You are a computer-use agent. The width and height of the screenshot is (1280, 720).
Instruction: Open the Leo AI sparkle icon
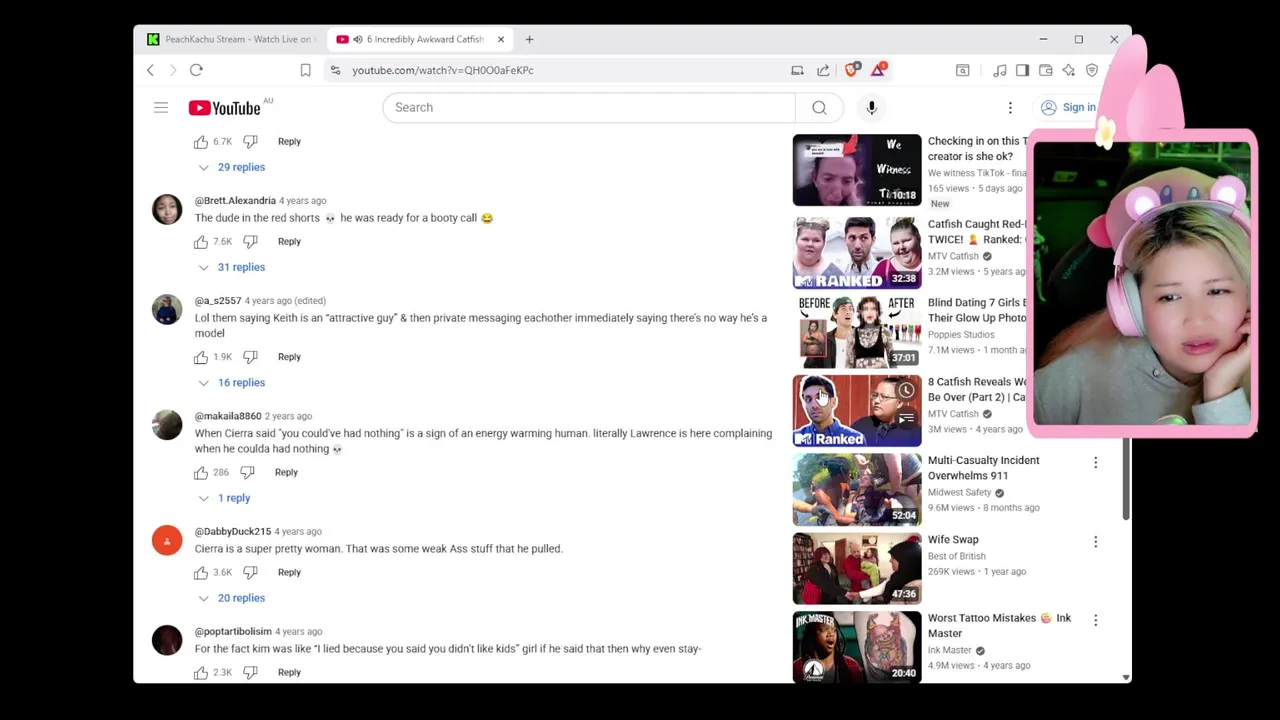(x=1068, y=70)
